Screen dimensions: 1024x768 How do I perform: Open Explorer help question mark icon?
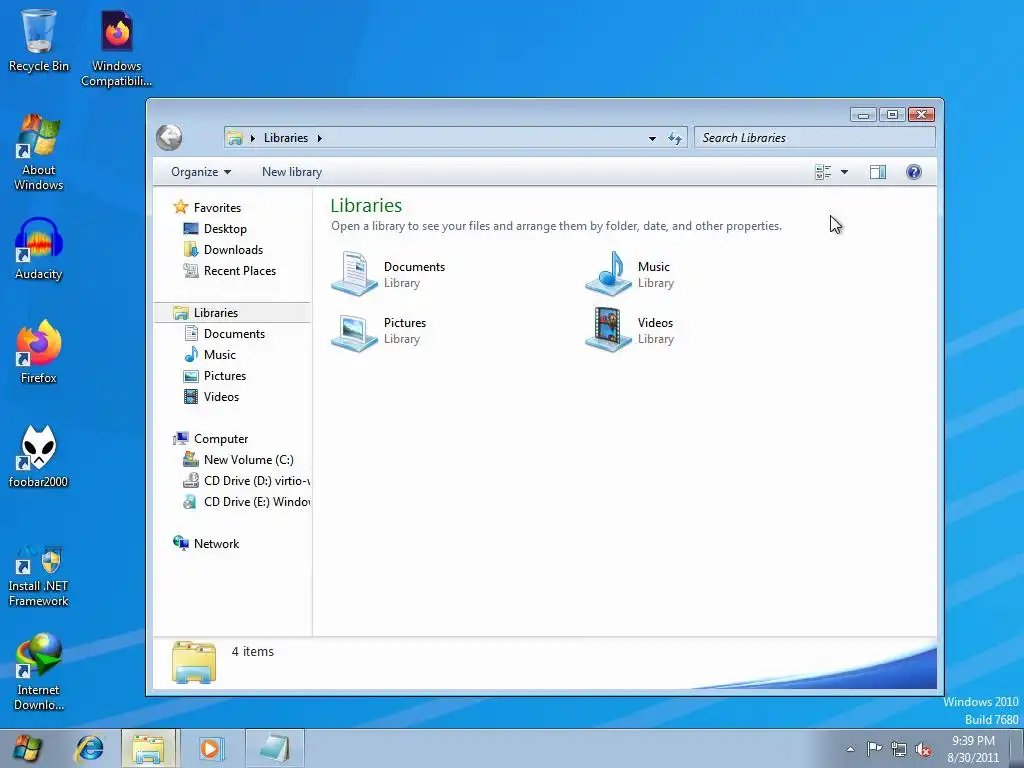pos(914,172)
